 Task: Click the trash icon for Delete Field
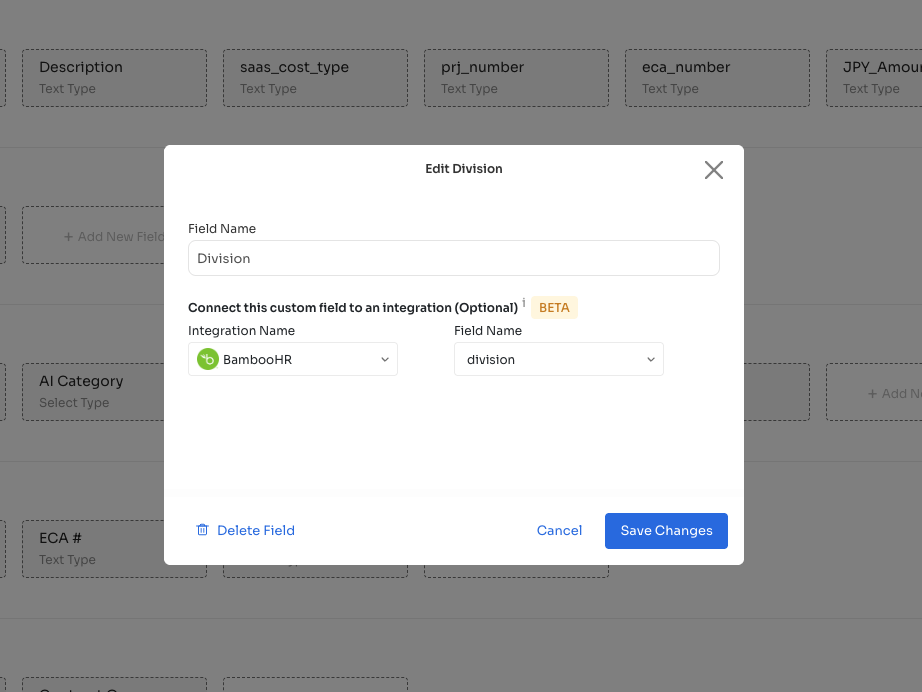[x=202, y=530]
